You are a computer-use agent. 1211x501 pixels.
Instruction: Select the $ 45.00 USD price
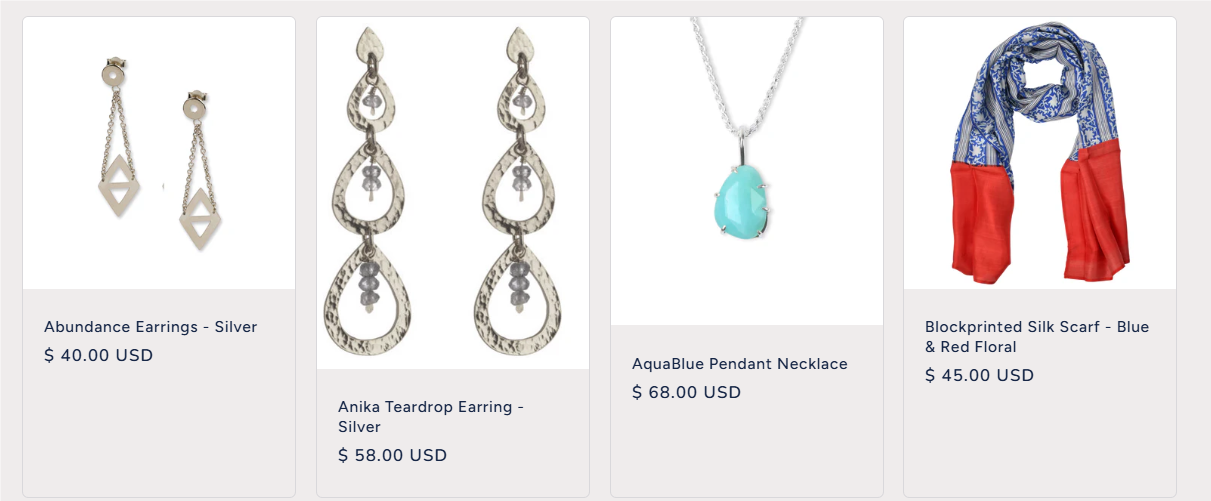click(x=980, y=375)
